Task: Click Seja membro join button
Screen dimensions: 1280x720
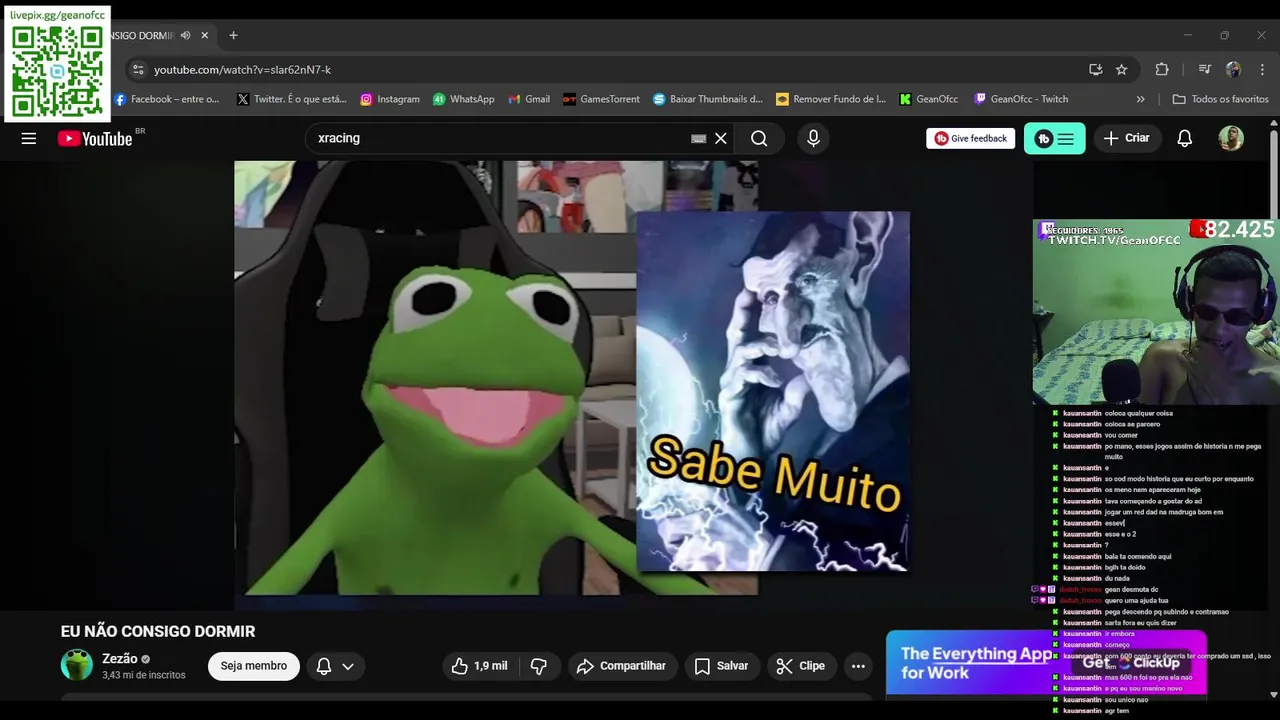Action: pyautogui.click(x=254, y=666)
